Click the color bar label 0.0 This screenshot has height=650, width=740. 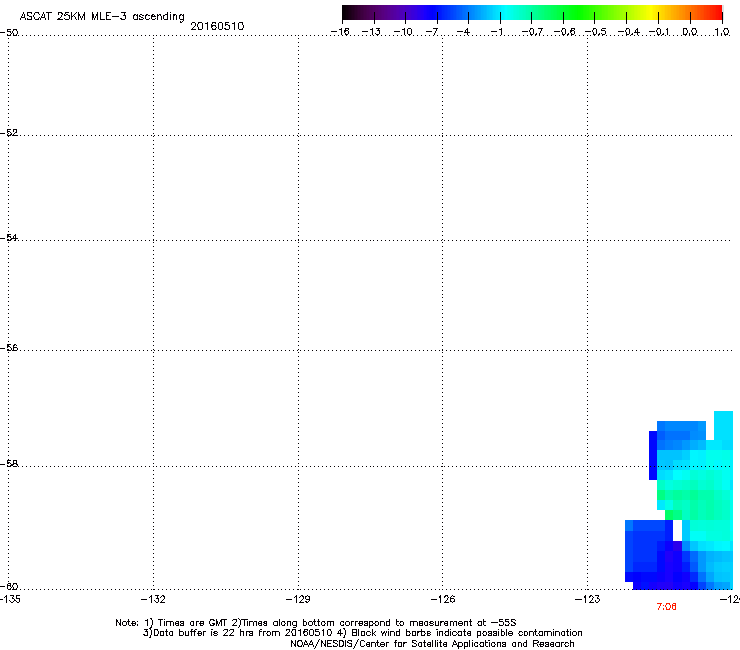pyautogui.click(x=690, y=32)
